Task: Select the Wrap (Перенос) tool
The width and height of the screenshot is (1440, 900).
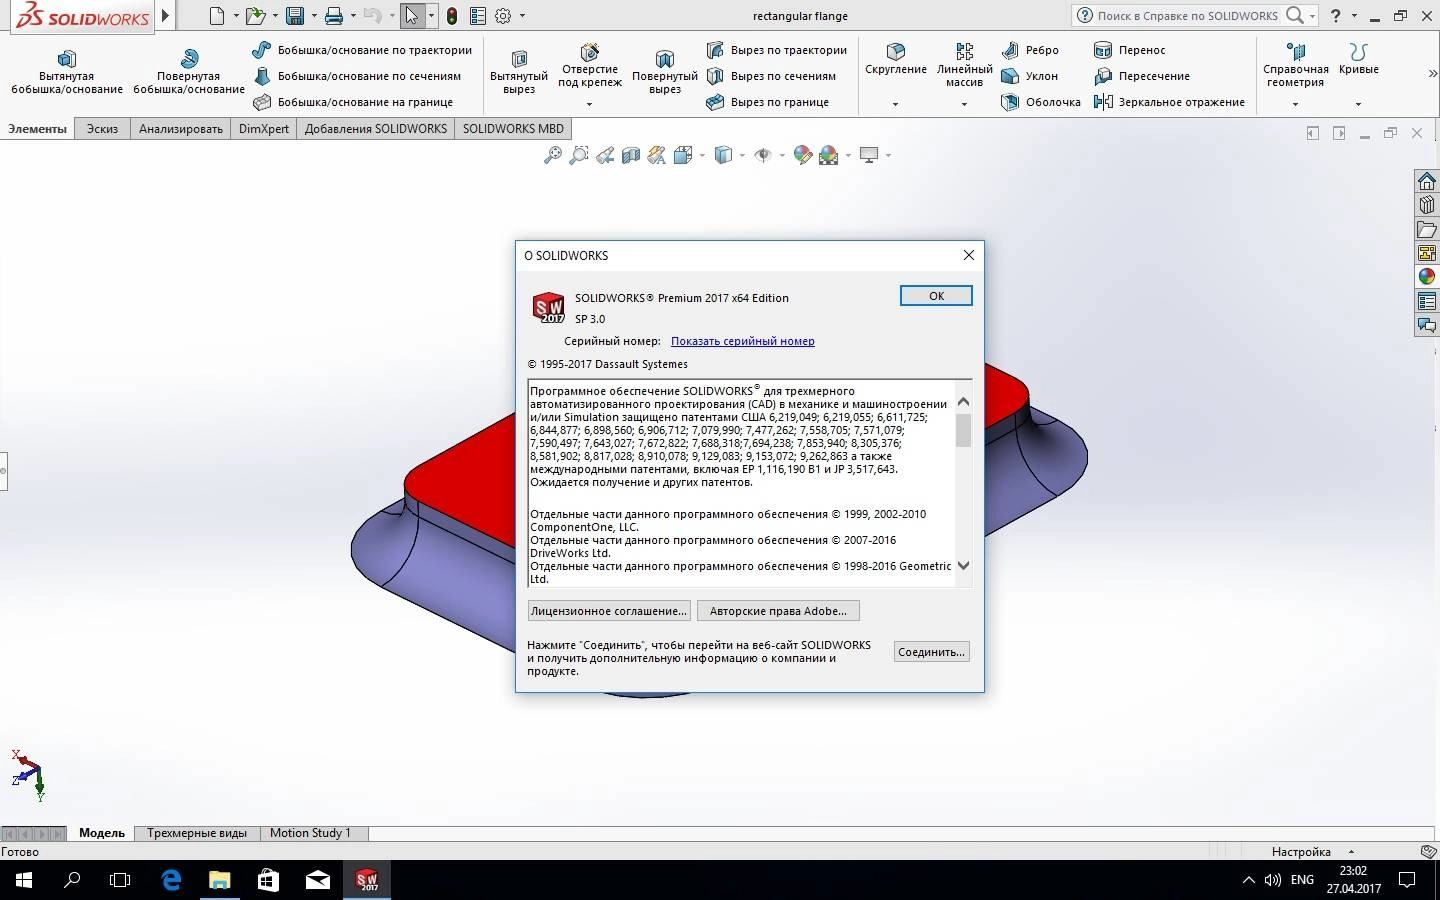Action: [1130, 50]
